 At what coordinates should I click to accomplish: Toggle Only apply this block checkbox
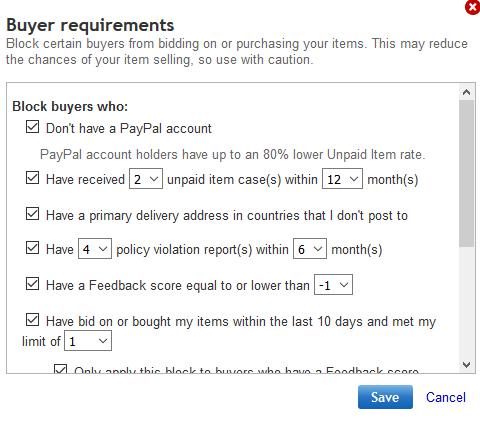pyautogui.click(x=60, y=369)
